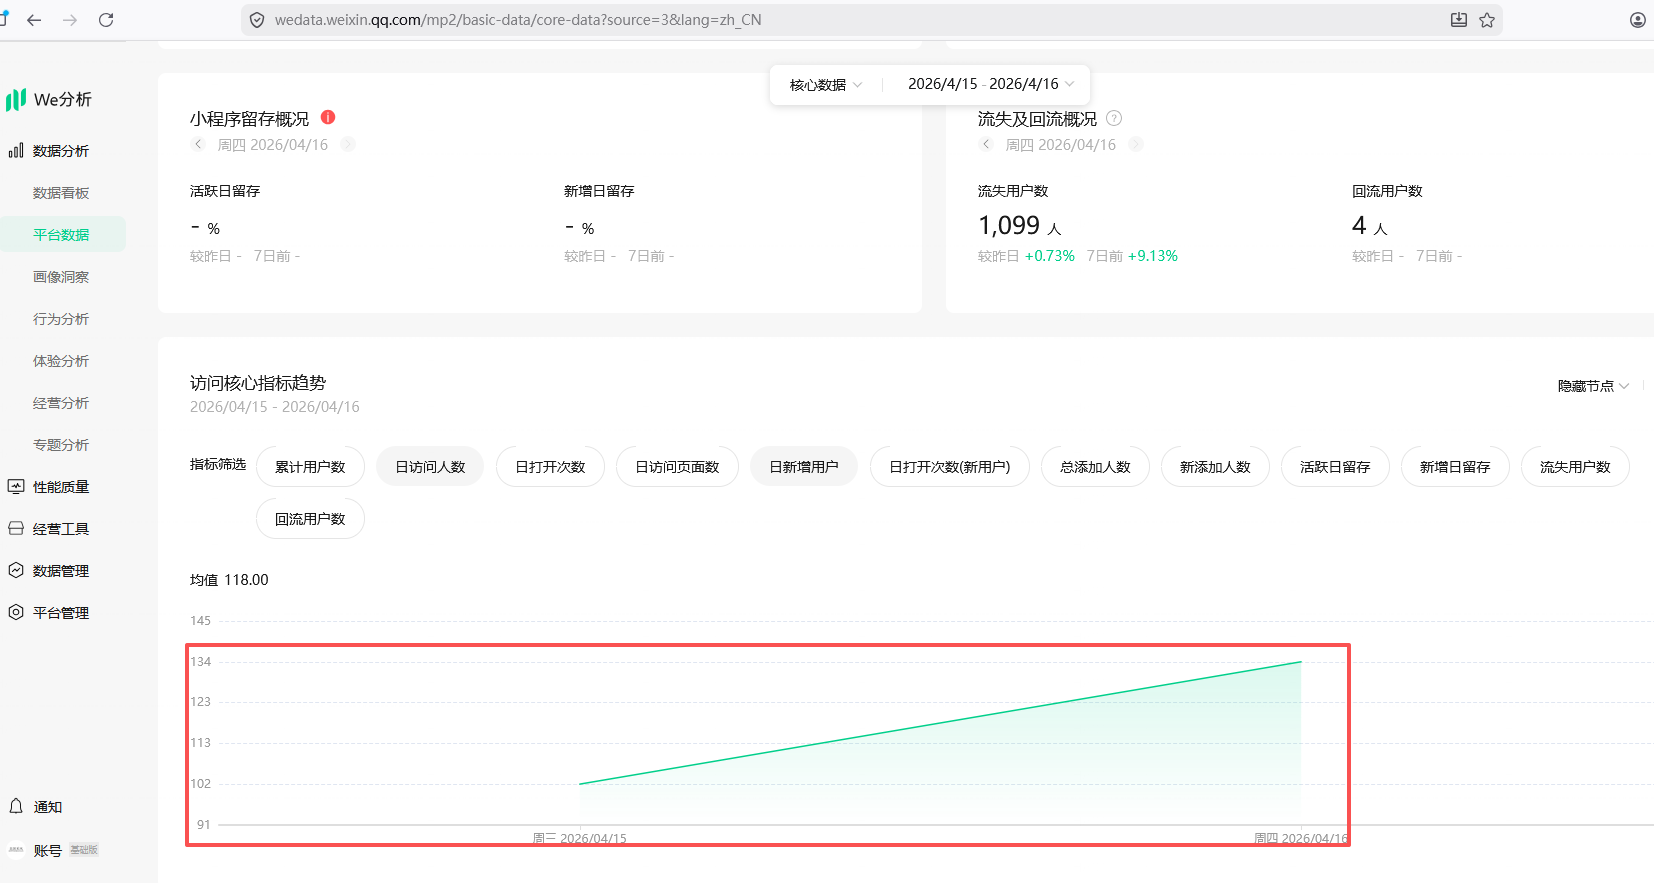Screen dimensions: 1654x883
Task: Open the browser profile account icon
Action: 1637,20
